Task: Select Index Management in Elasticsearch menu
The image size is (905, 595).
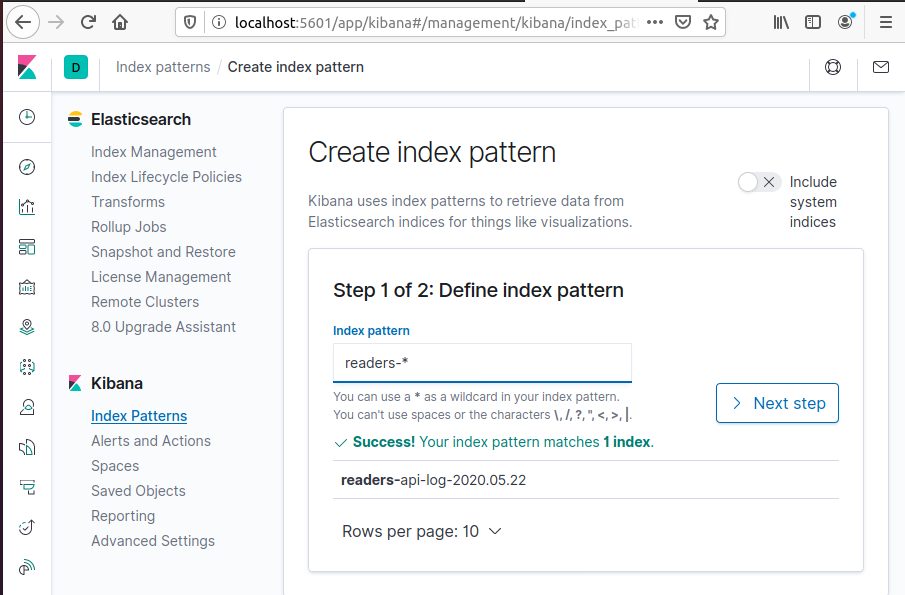Action: pos(153,152)
